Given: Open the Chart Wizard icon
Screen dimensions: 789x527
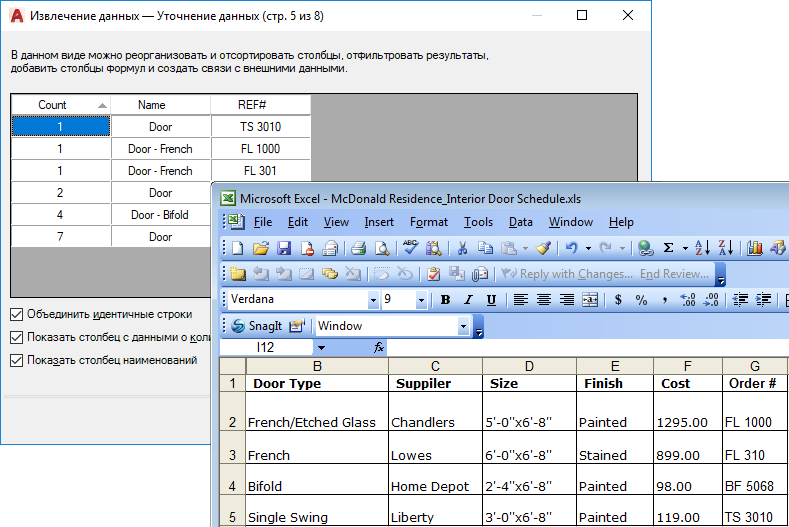Looking at the screenshot, I should pos(754,248).
